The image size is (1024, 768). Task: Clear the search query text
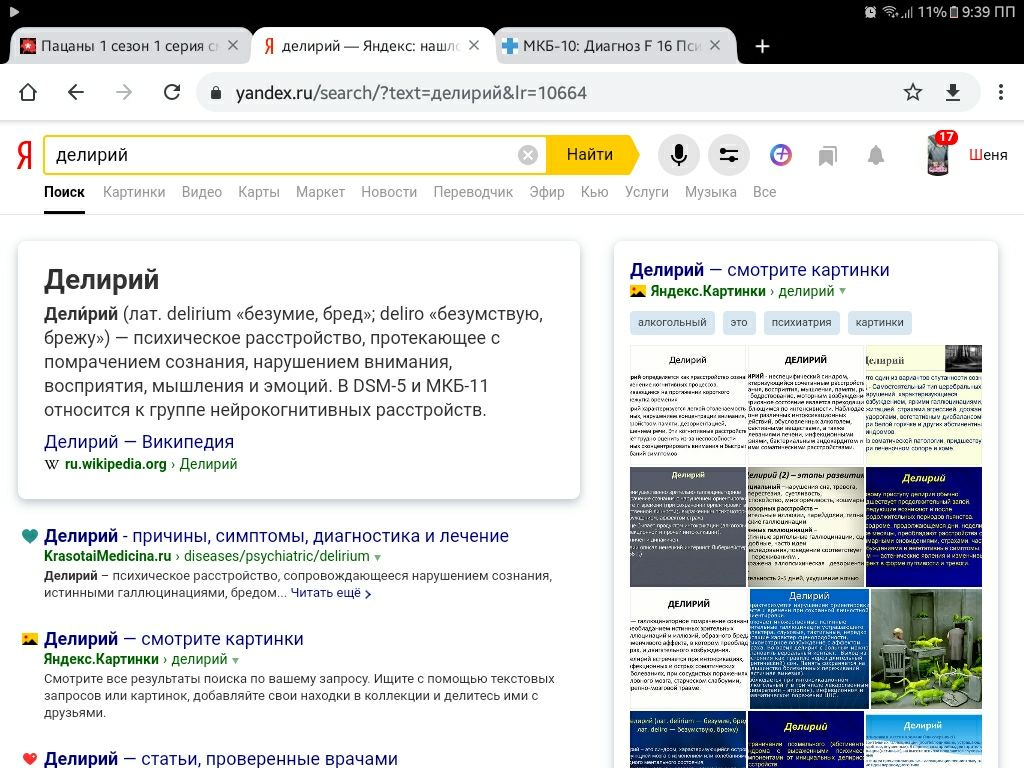coord(528,155)
